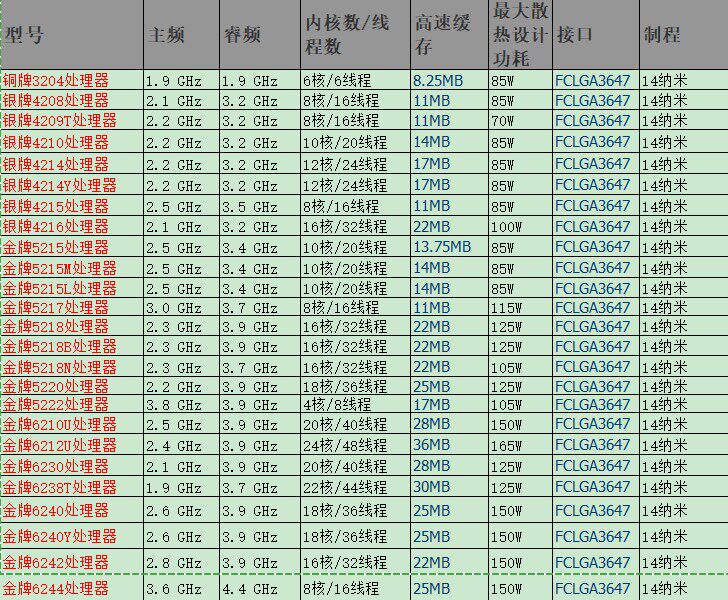Select the 金牌6240Y处理器 cell
The height and width of the screenshot is (600, 728).
(72, 536)
